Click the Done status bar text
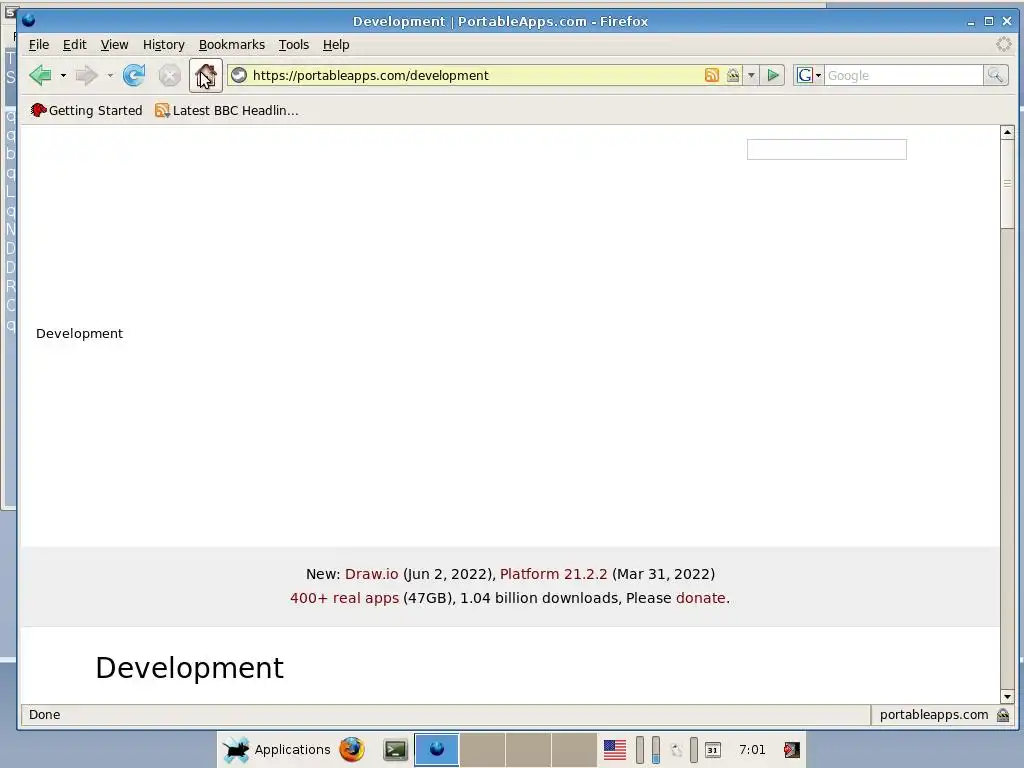This screenshot has height=768, width=1024. point(44,714)
